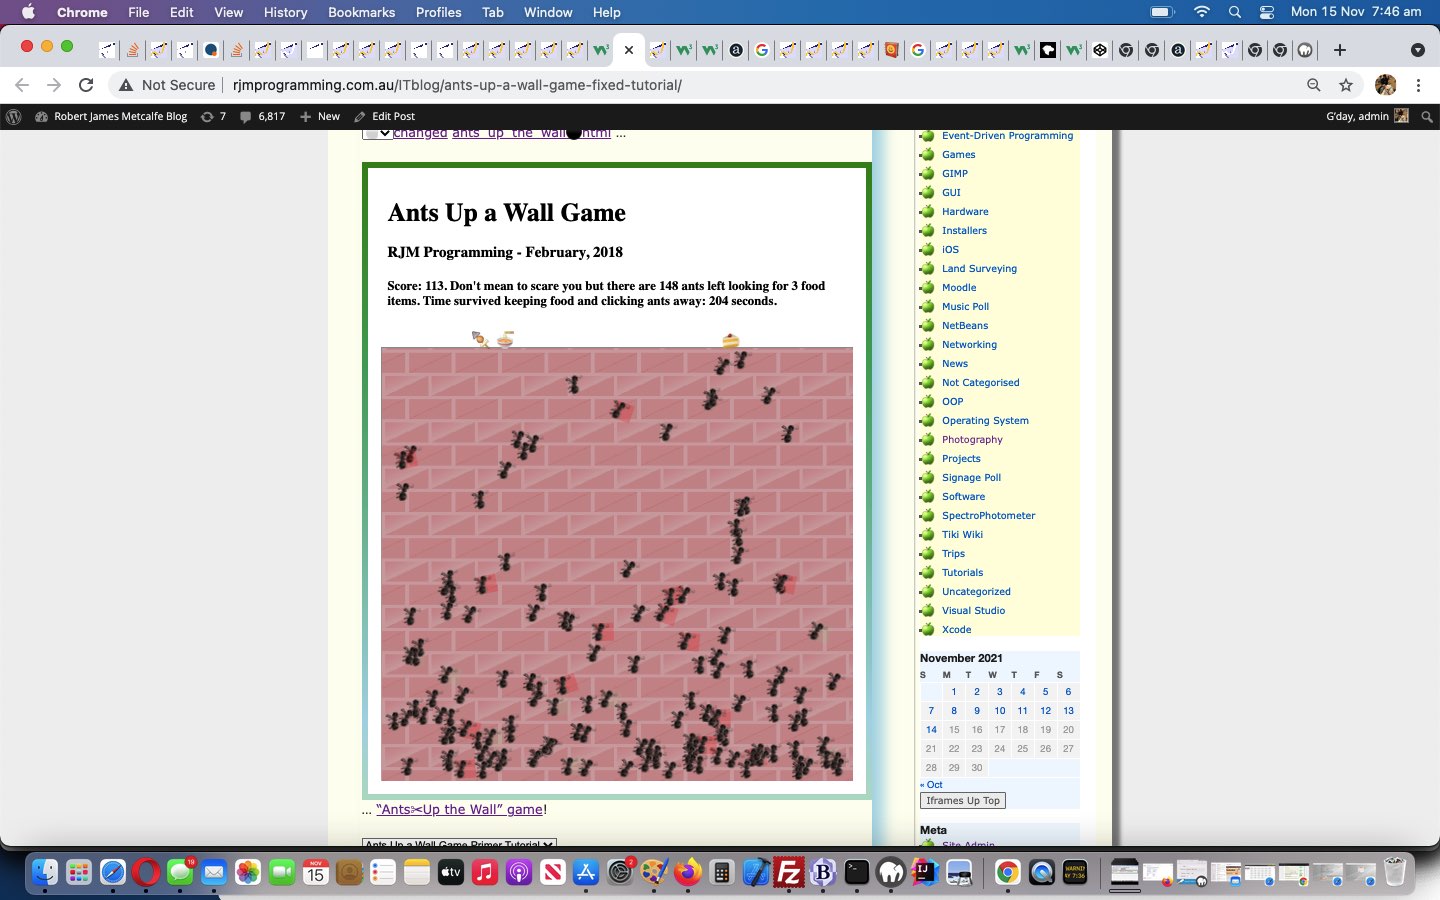Open the Land Surveying category

click(979, 268)
